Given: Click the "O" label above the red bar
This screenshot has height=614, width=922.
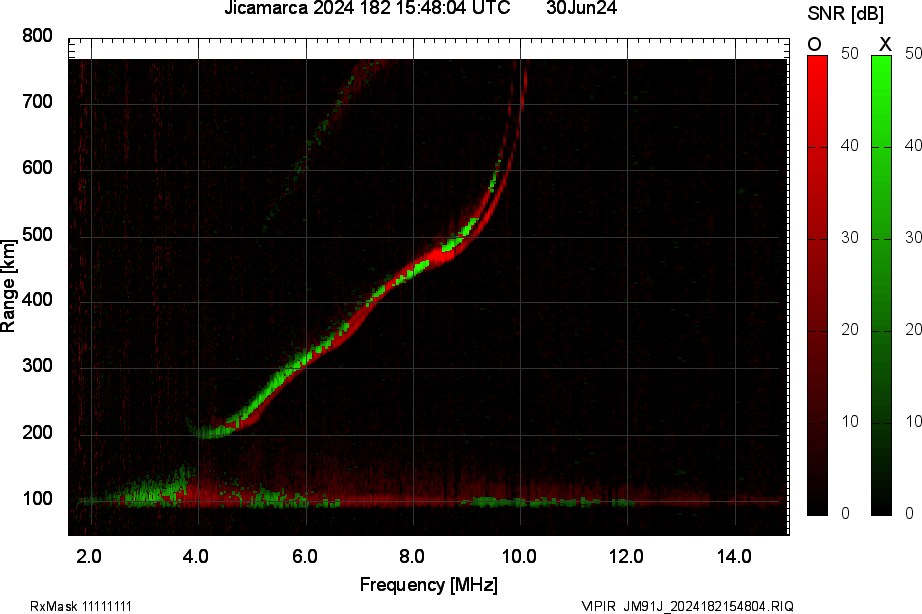Looking at the screenshot, I should click(816, 44).
